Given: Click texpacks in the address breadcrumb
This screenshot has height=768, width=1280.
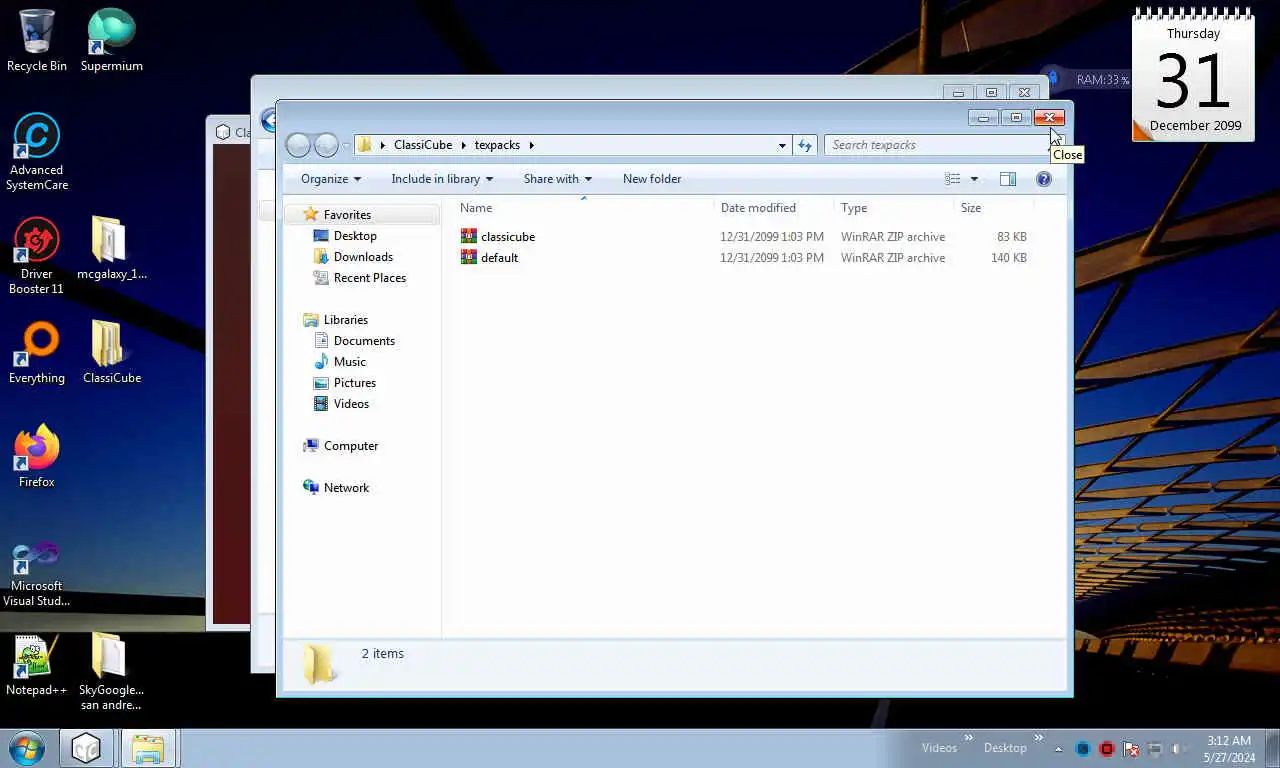Looking at the screenshot, I should [497, 145].
